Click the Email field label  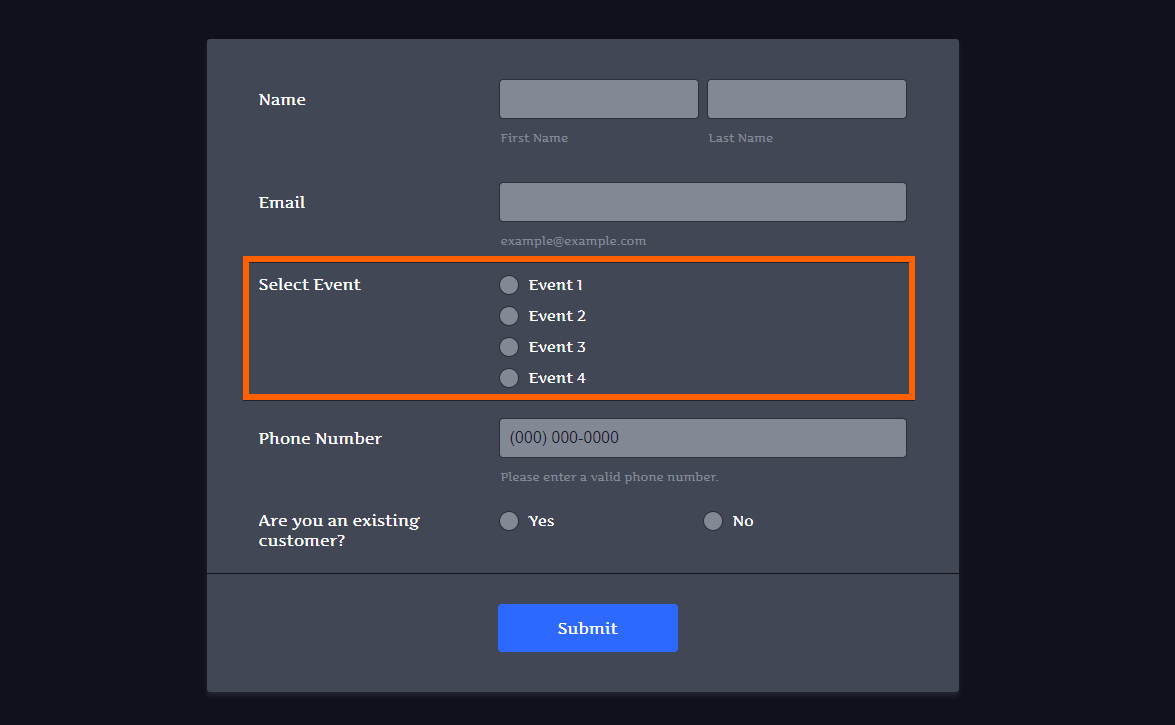[282, 203]
